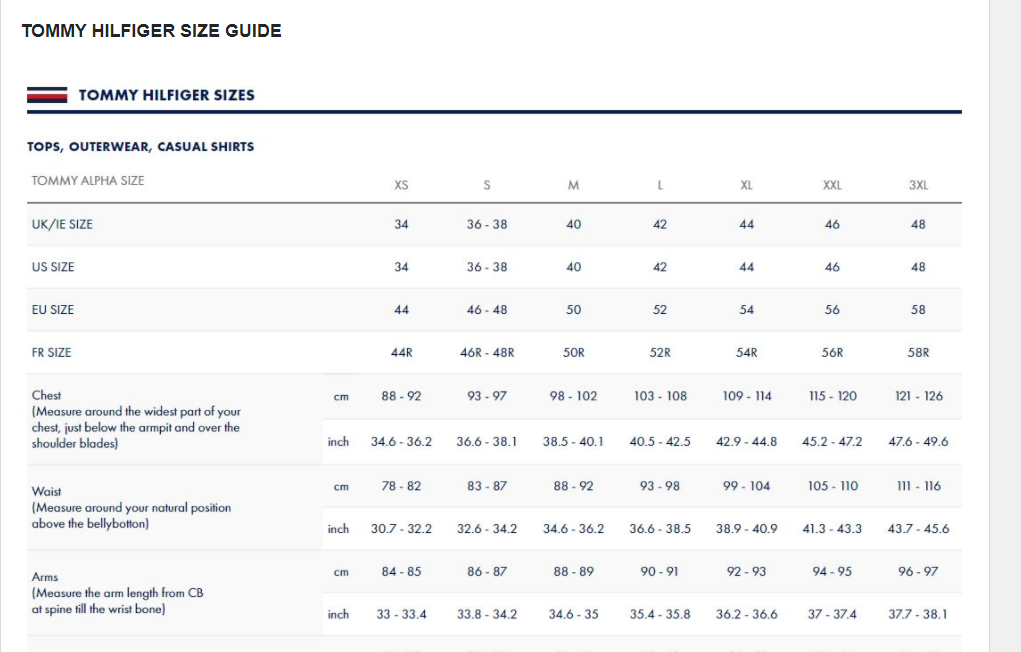
Task: Click chest cm value 103 - 108
Action: coord(660,396)
